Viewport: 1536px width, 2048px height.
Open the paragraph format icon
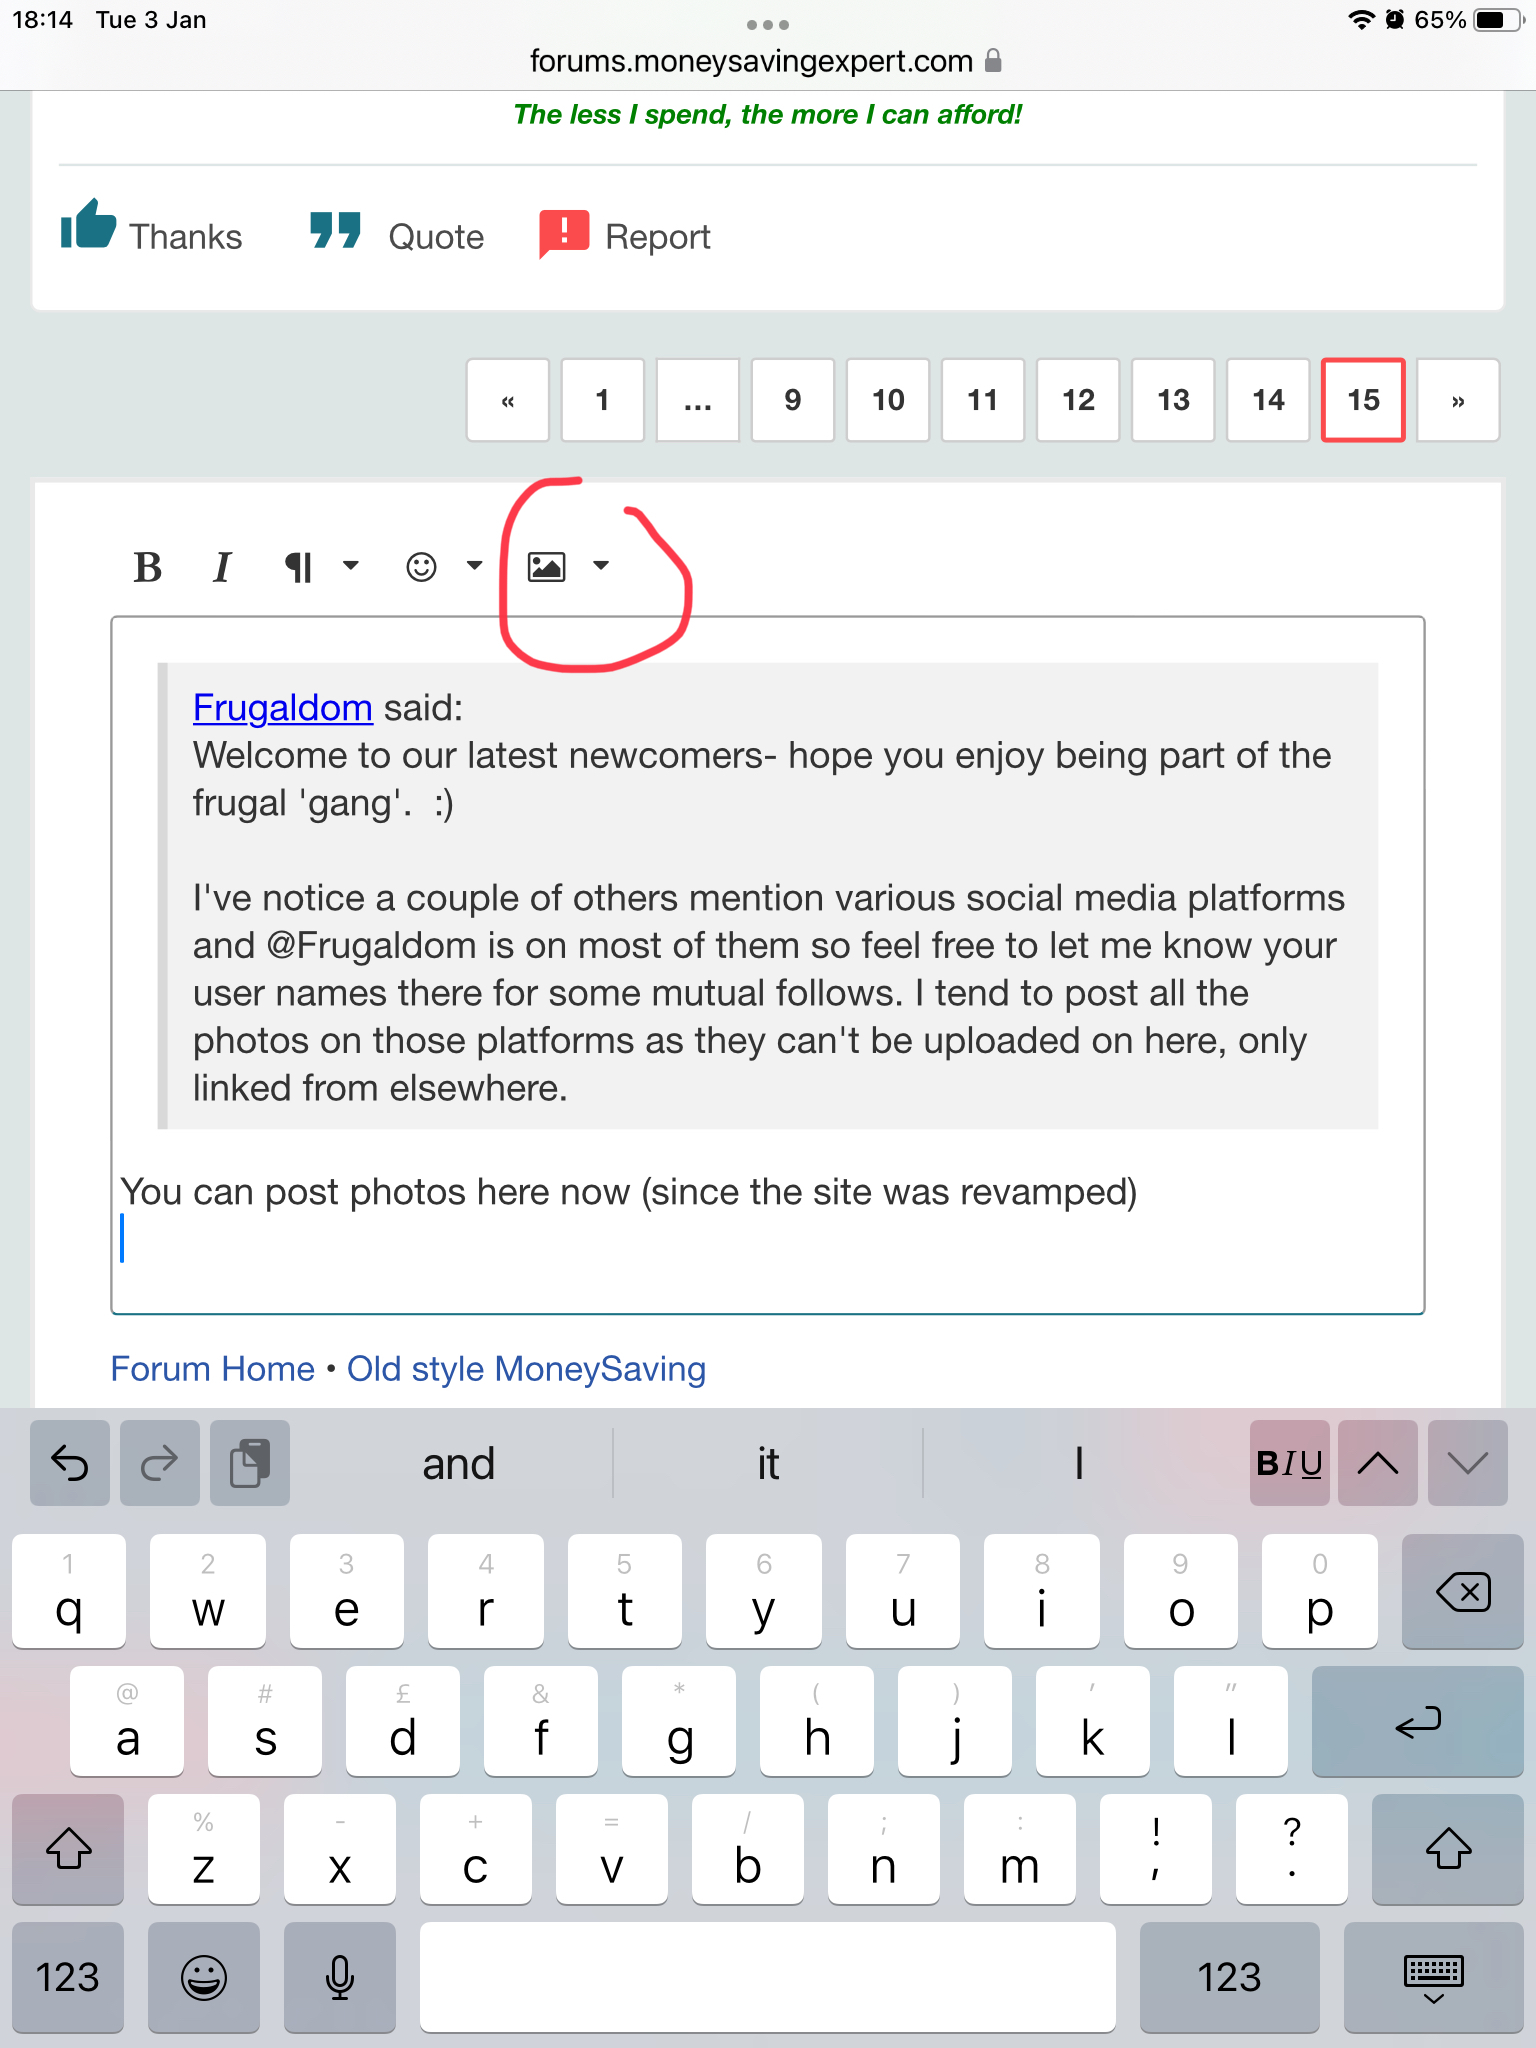point(298,567)
